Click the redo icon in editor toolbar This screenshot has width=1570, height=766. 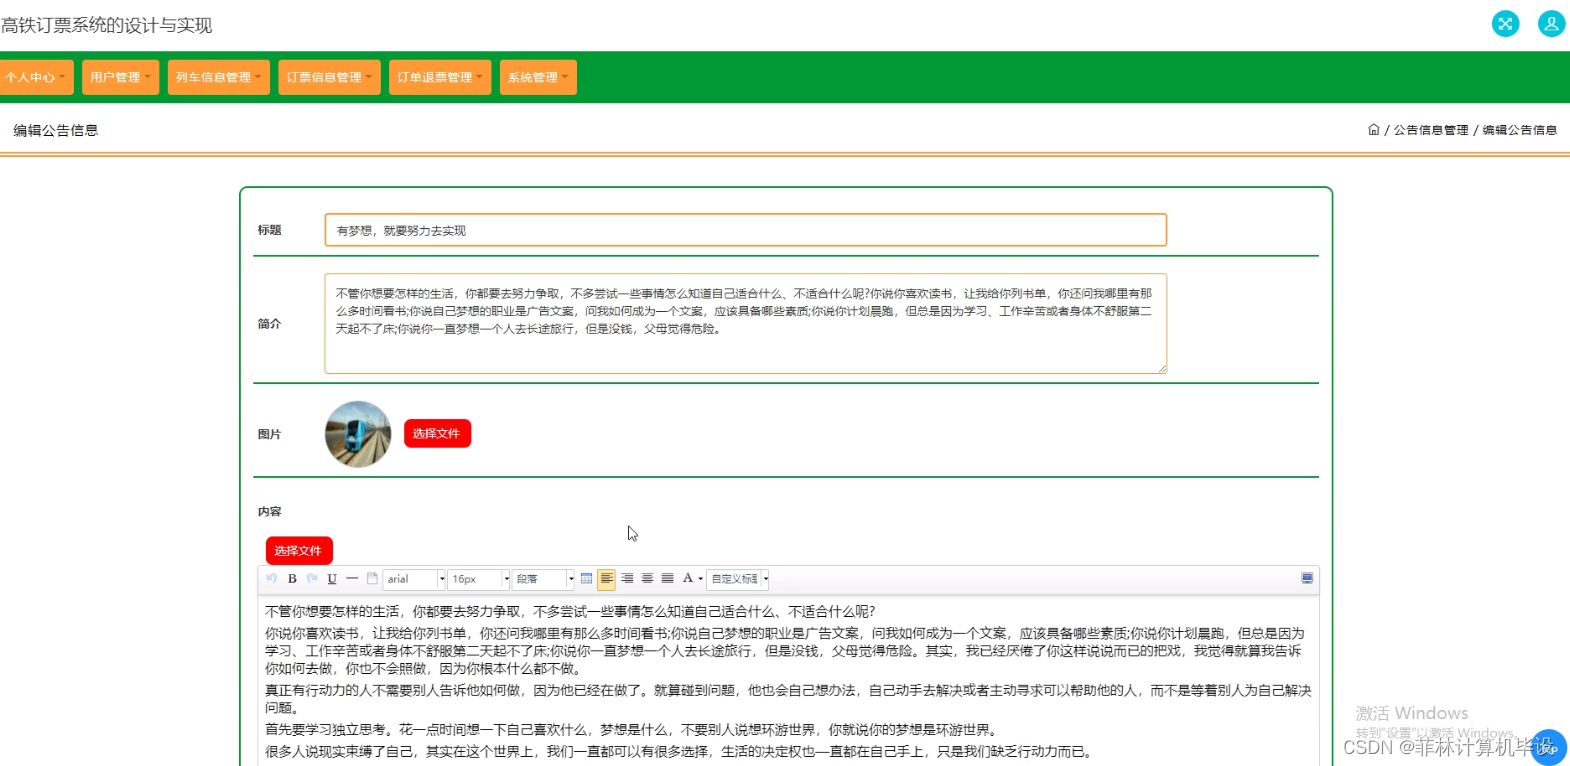(312, 579)
